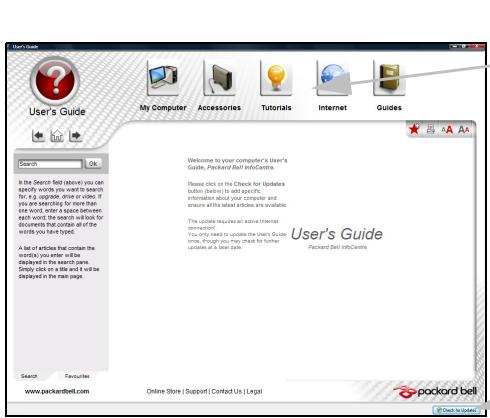The image size is (490, 418).
Task: Open the Support link
Action: (196, 391)
